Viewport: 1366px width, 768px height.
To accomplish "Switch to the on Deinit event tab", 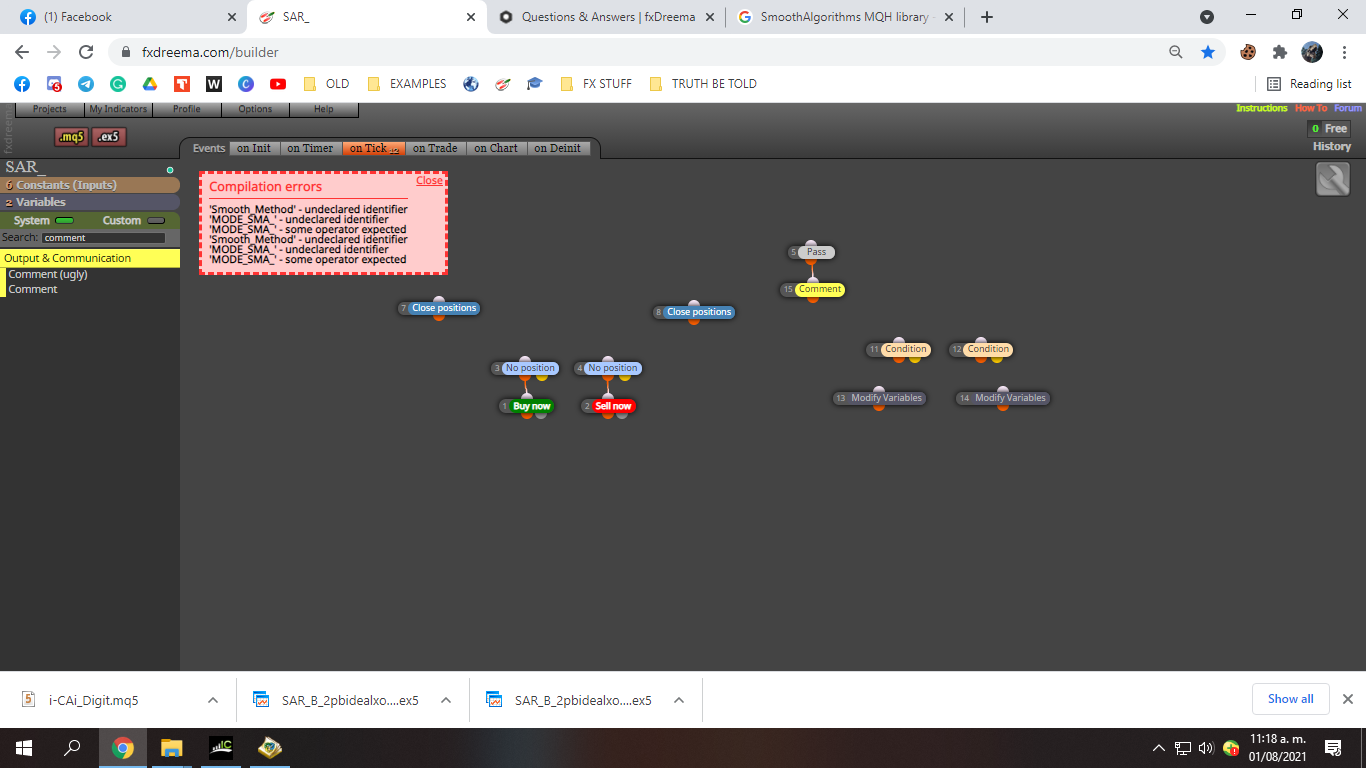I will point(558,148).
